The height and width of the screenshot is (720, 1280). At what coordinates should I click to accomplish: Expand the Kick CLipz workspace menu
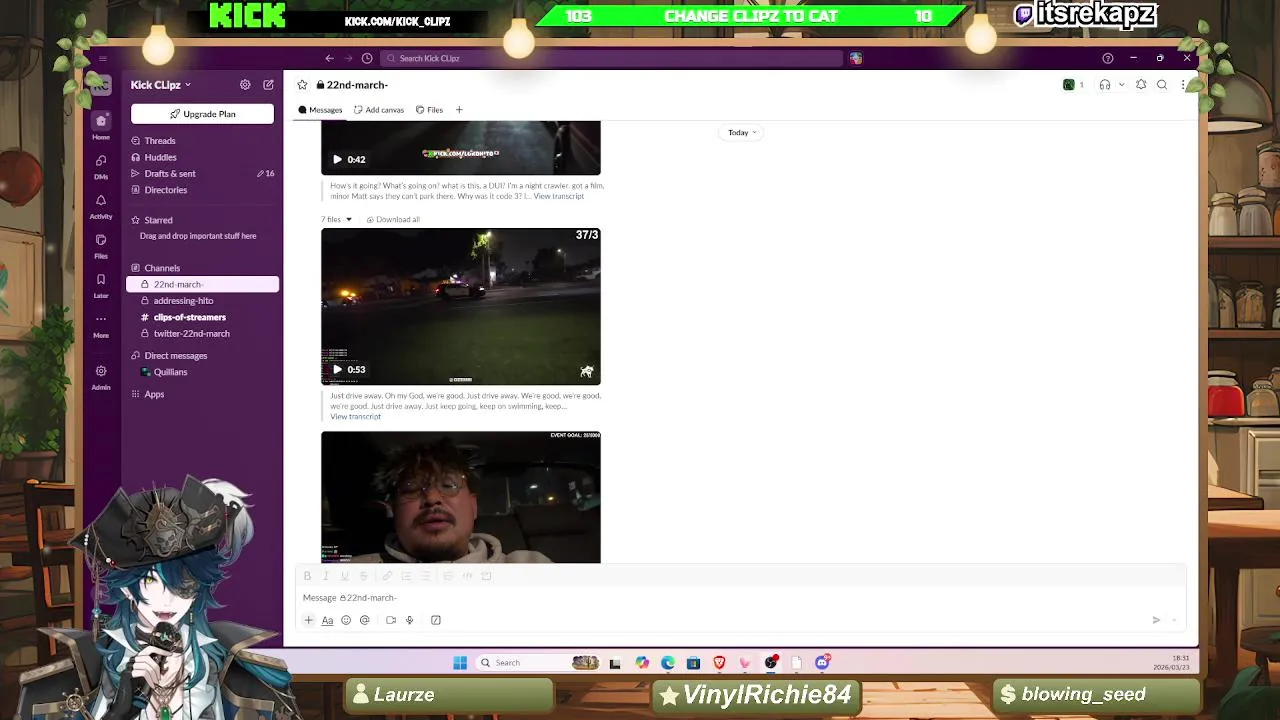[x=160, y=85]
